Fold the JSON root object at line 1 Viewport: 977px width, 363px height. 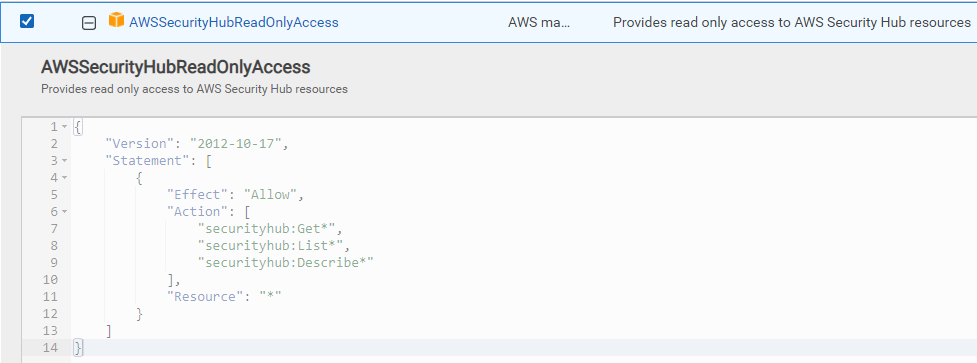(64, 127)
